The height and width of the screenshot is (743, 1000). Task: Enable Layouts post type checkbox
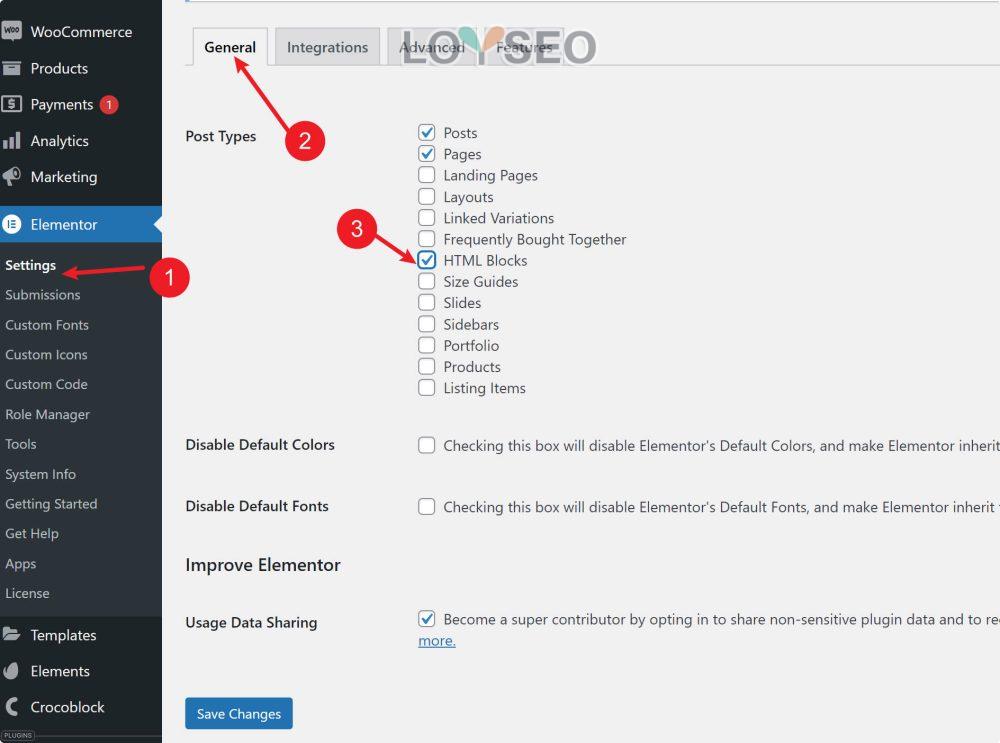pyautogui.click(x=427, y=196)
